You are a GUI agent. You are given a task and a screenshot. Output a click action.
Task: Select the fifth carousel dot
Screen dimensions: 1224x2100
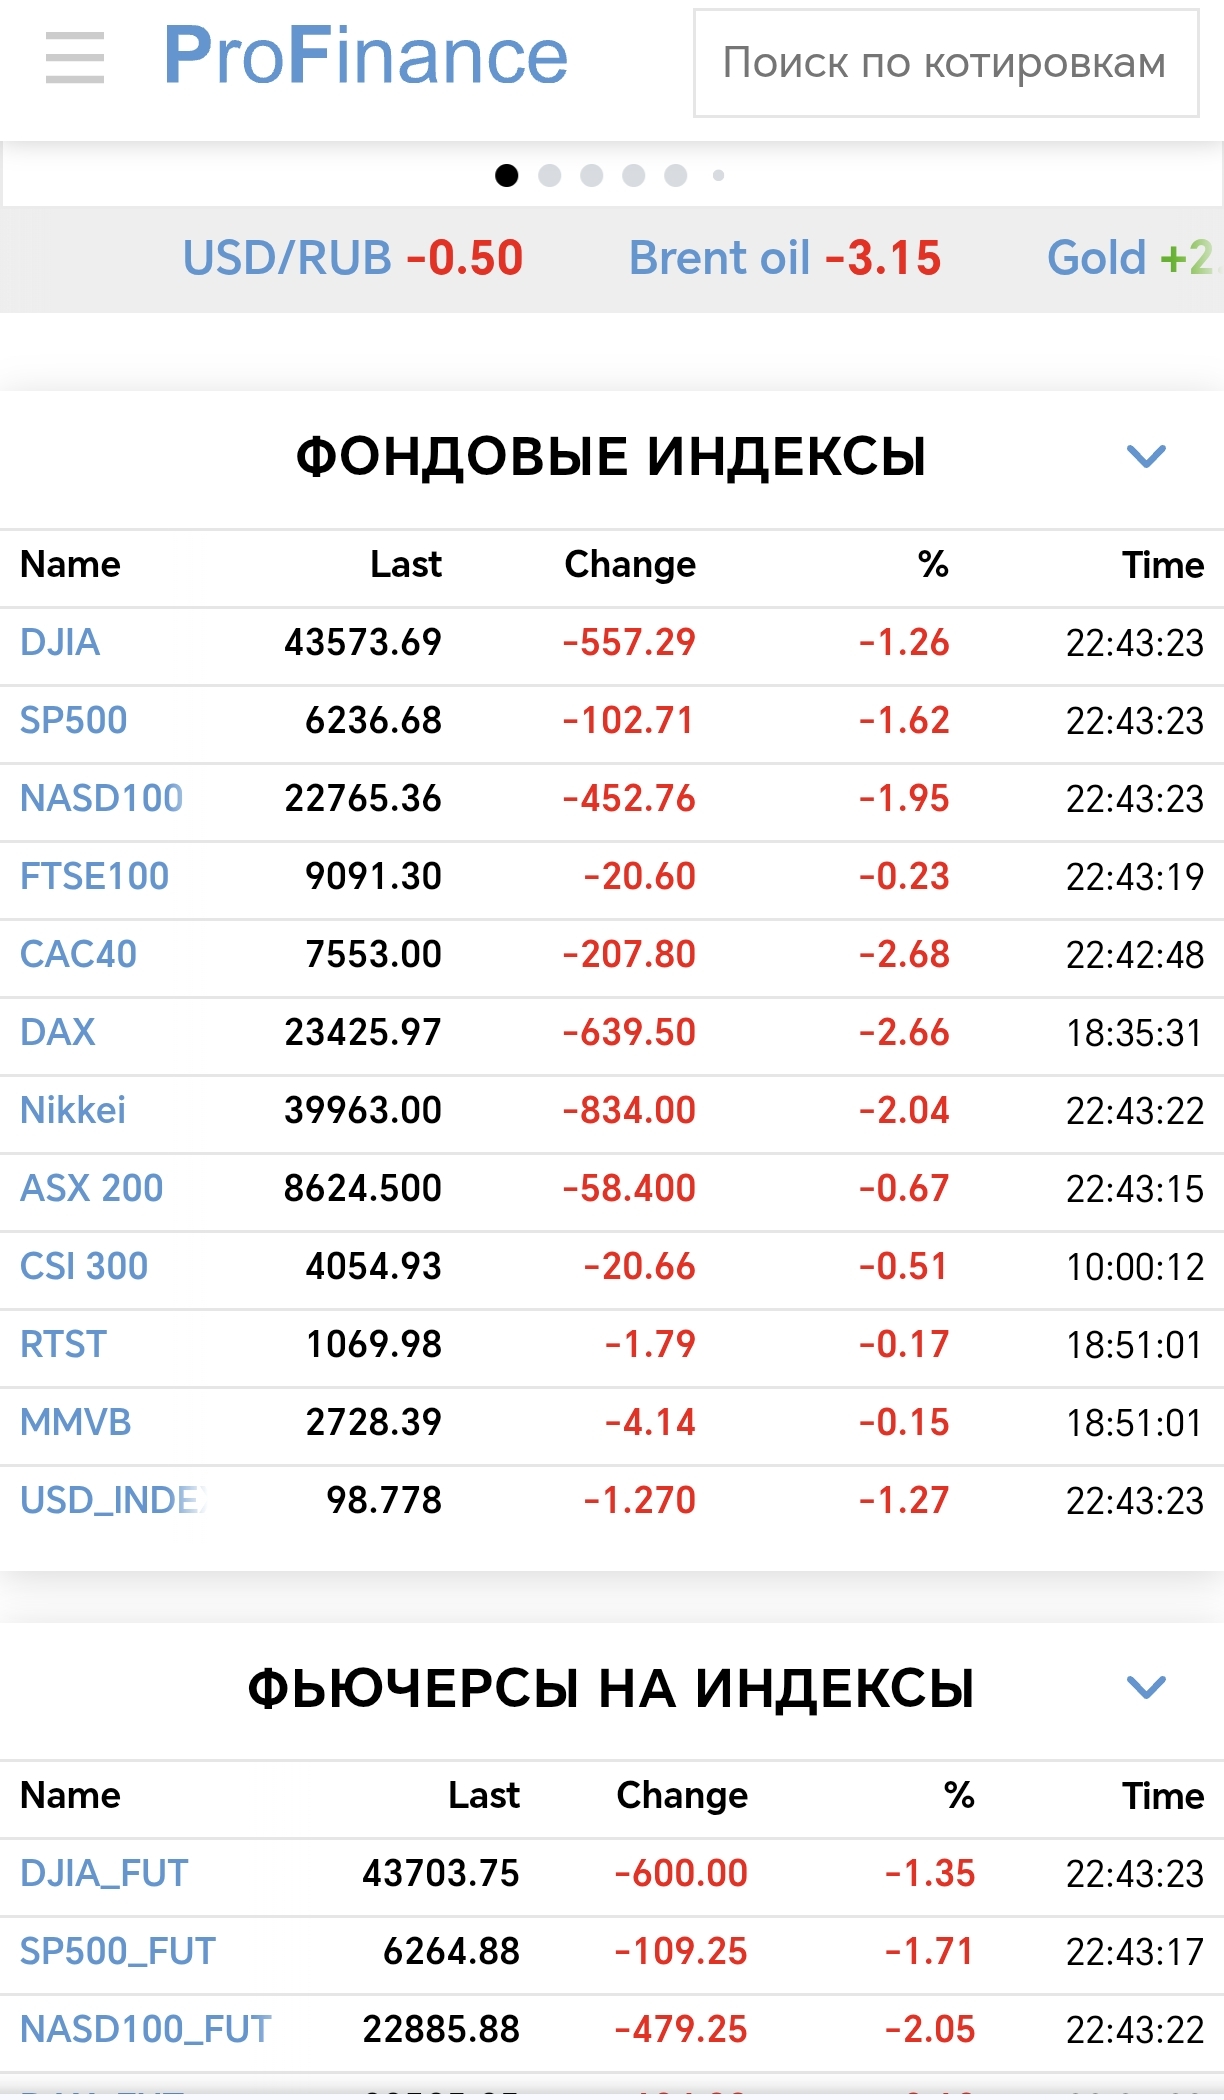tap(676, 176)
